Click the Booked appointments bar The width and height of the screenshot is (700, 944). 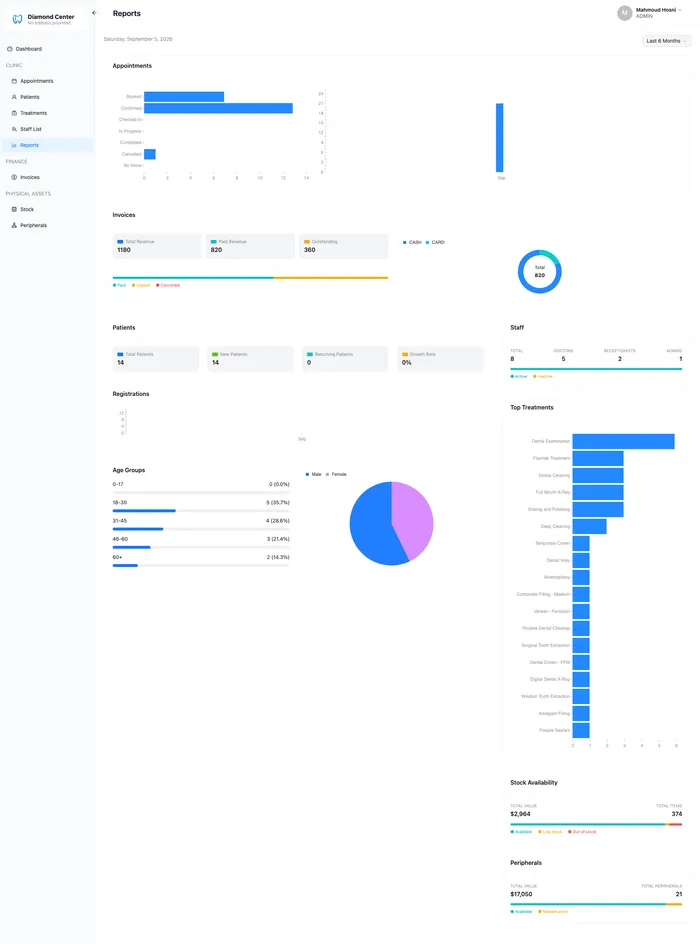(x=184, y=97)
